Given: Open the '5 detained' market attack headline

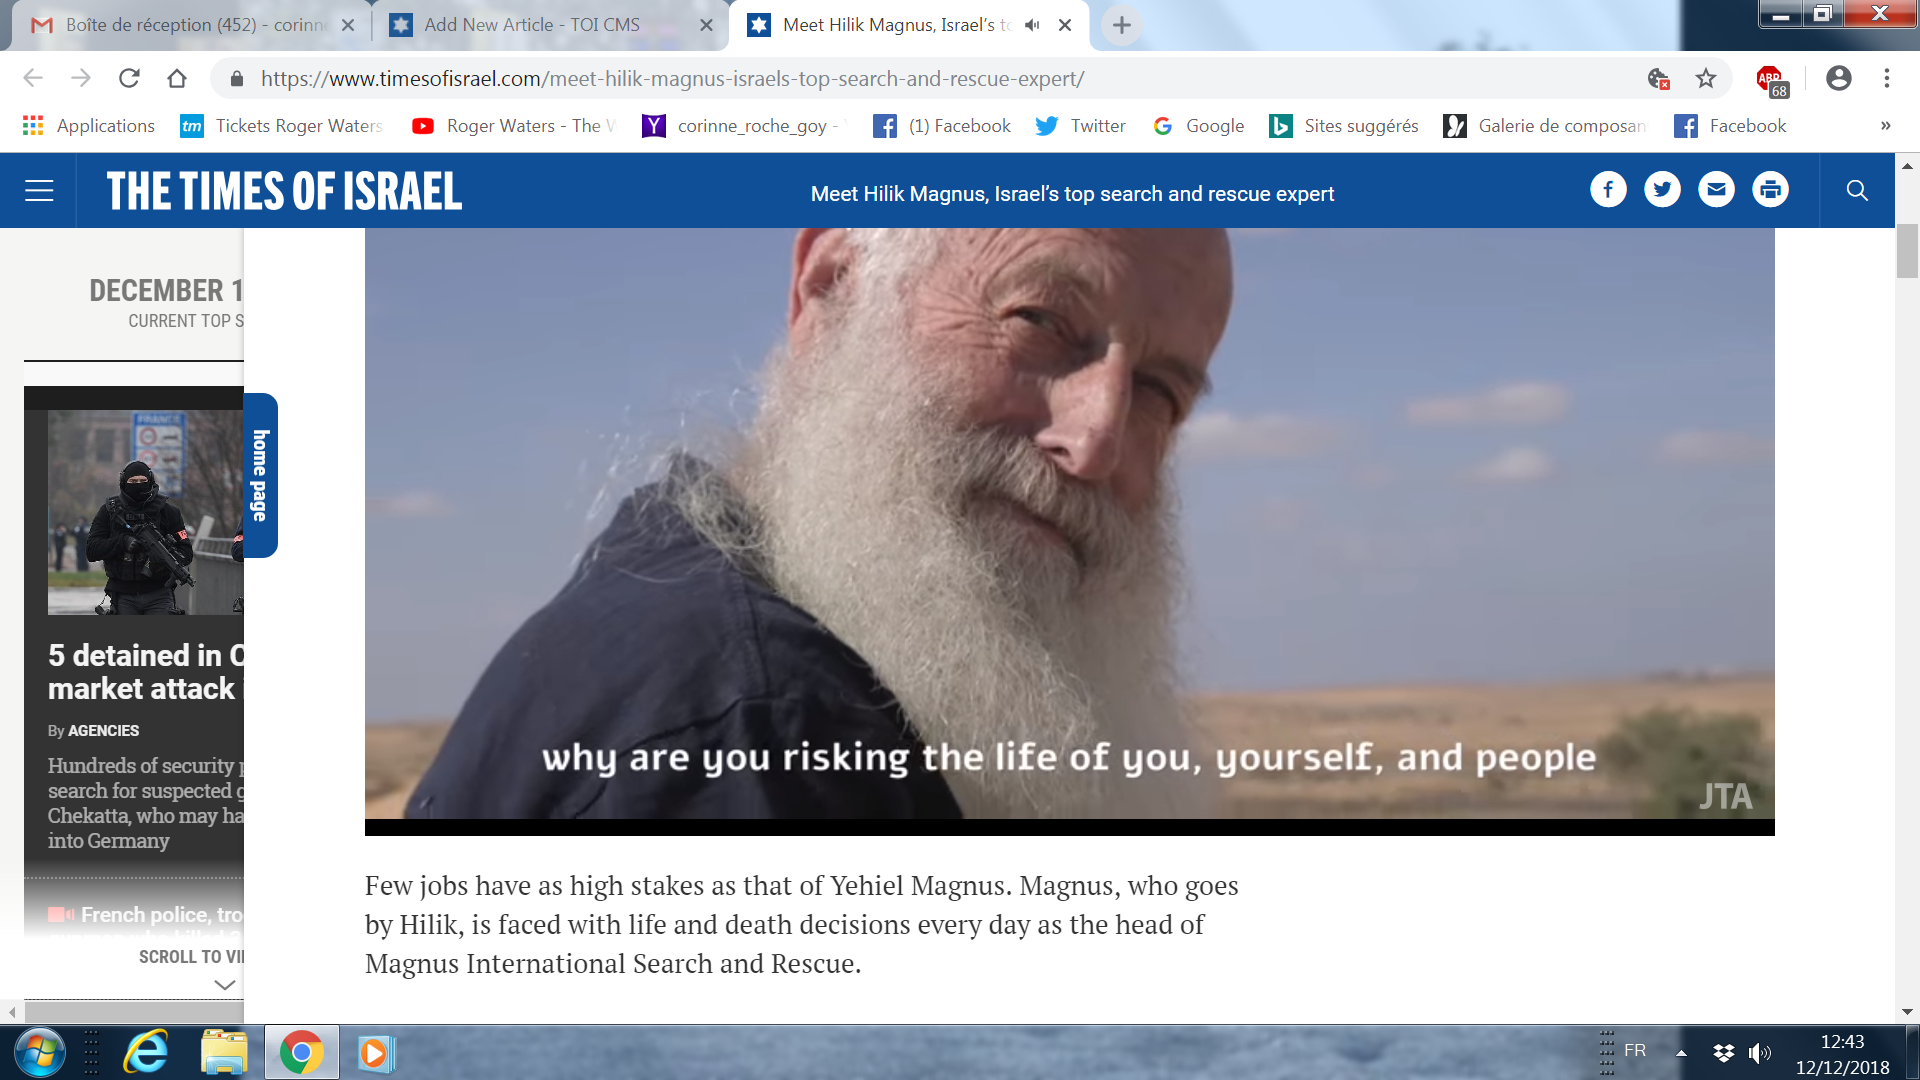Looking at the screenshot, I should pos(146,672).
